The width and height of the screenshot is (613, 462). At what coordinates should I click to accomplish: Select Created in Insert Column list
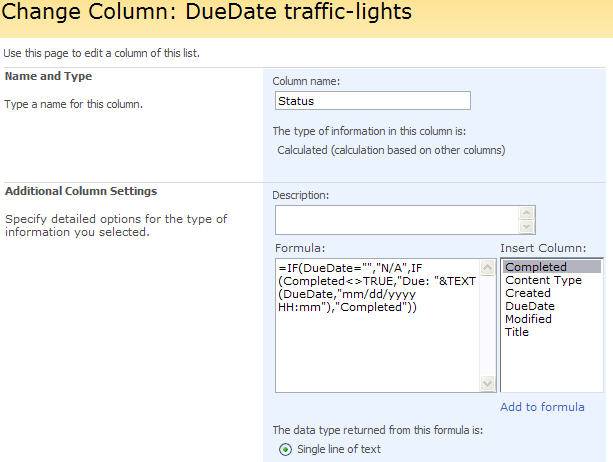click(552, 293)
